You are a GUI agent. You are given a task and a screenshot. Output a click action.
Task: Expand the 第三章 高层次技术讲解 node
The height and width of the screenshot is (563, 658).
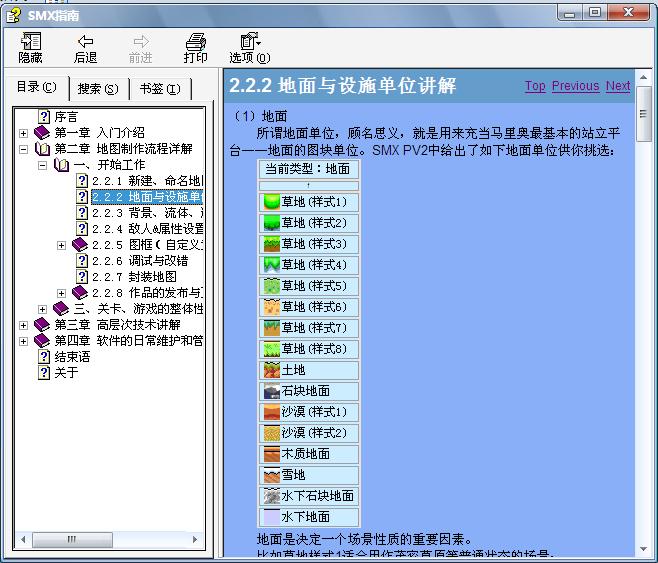[x=24, y=325]
